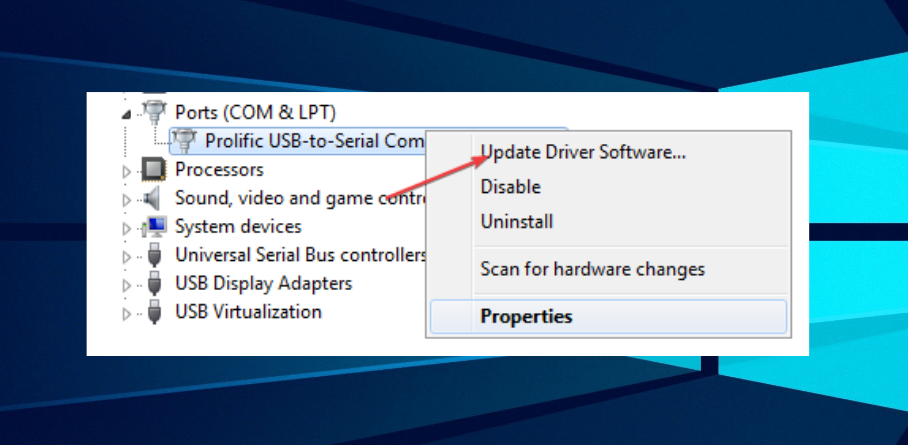Collapse the Ports (COM & LPT) node
Image resolution: width=908 pixels, height=445 pixels.
click(x=127, y=113)
